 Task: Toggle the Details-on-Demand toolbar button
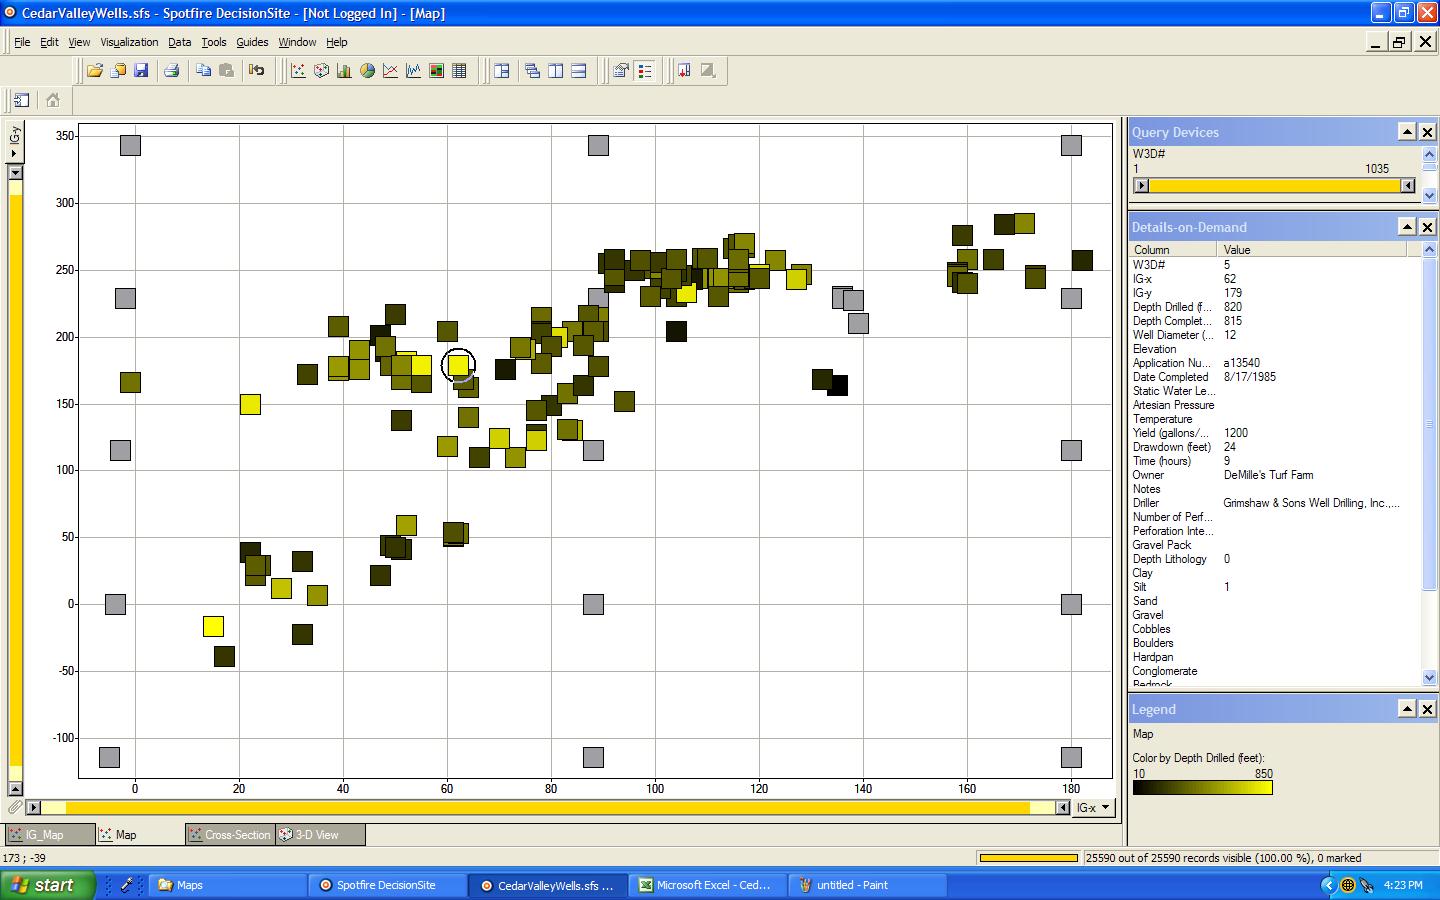pos(621,71)
